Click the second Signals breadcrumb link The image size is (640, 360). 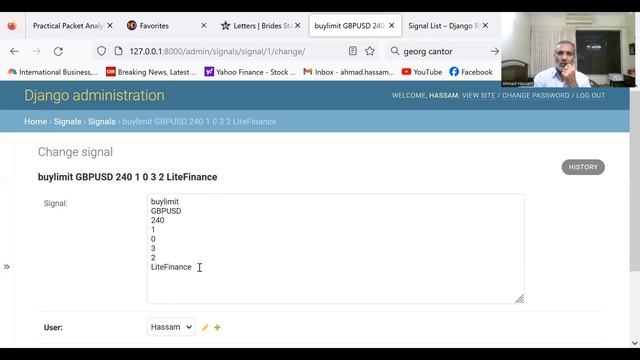pos(102,122)
